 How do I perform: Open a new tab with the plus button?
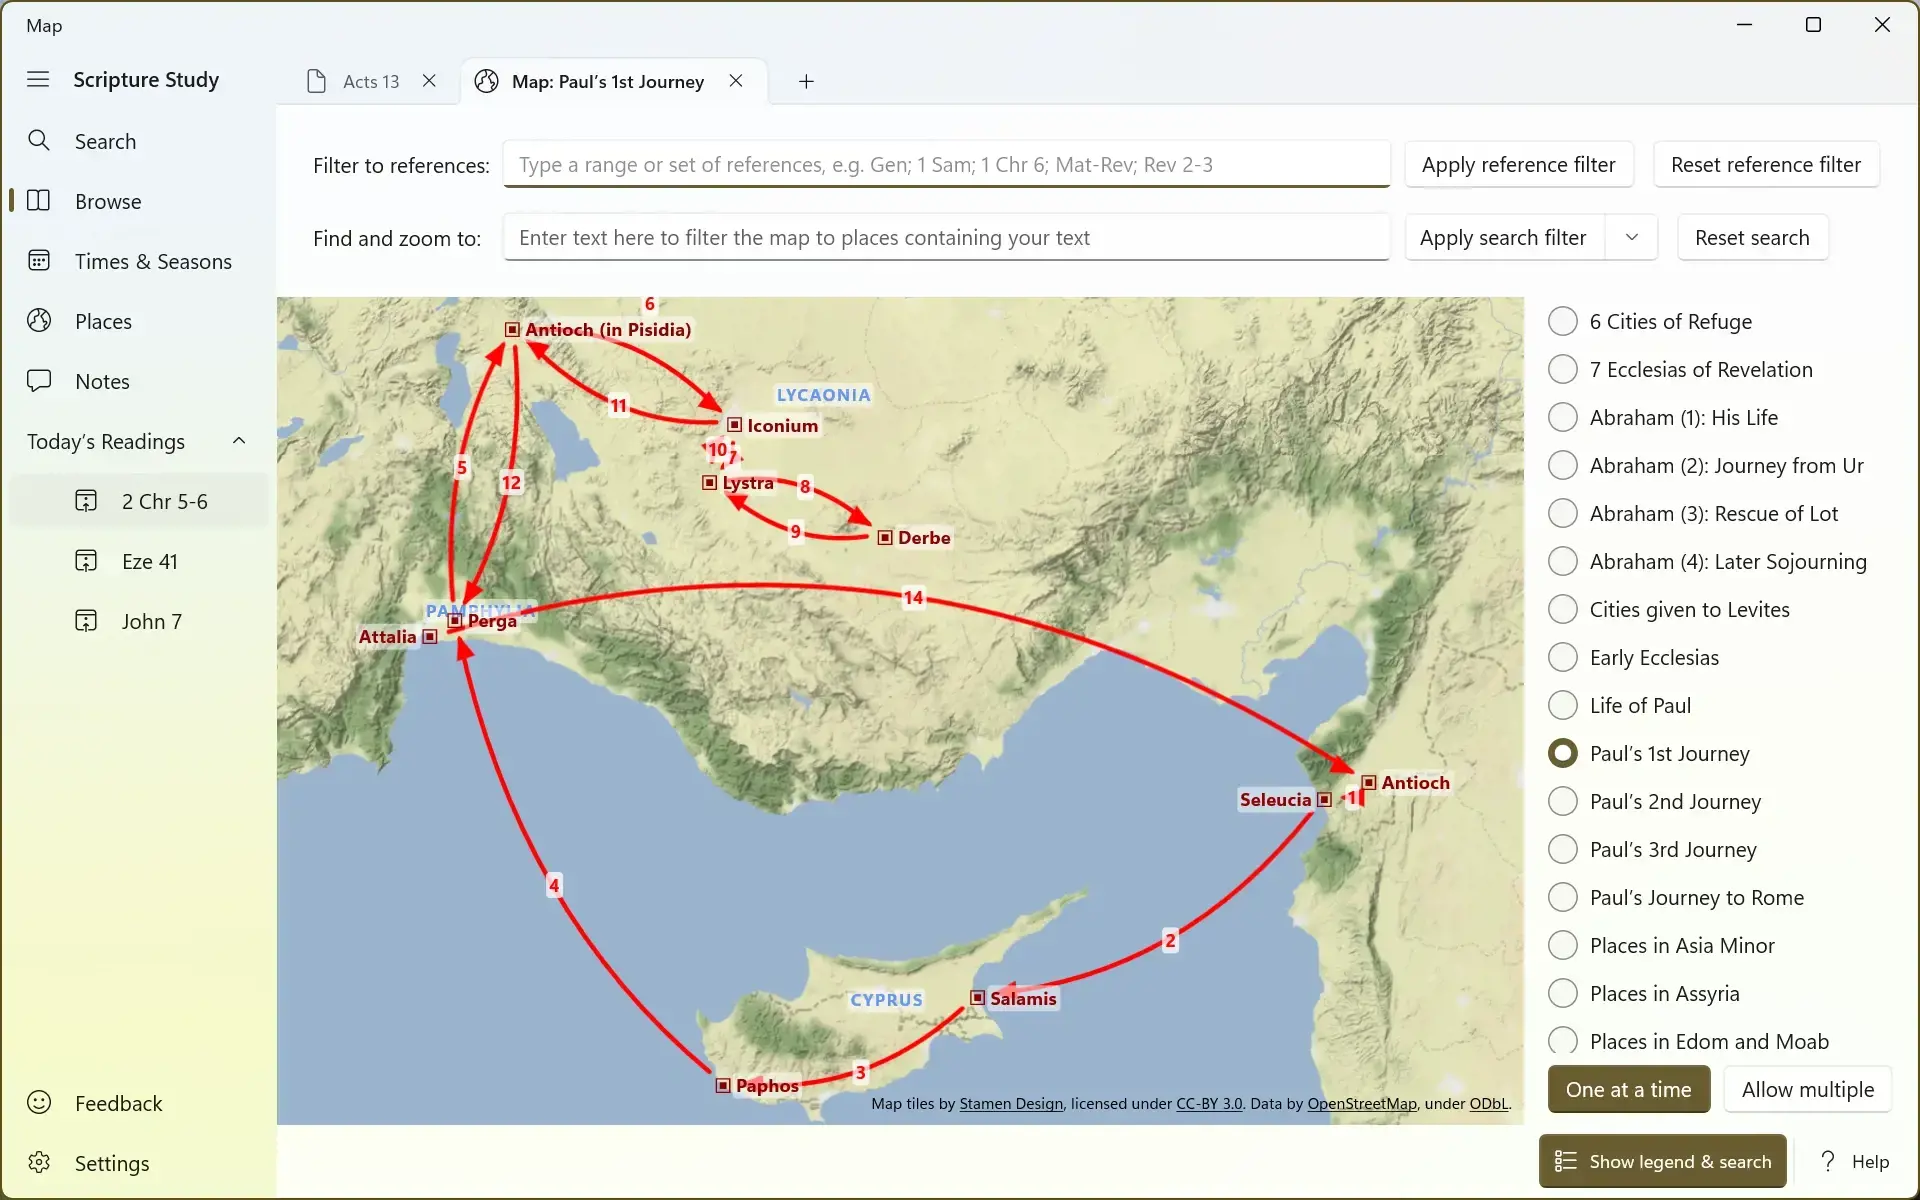(806, 81)
